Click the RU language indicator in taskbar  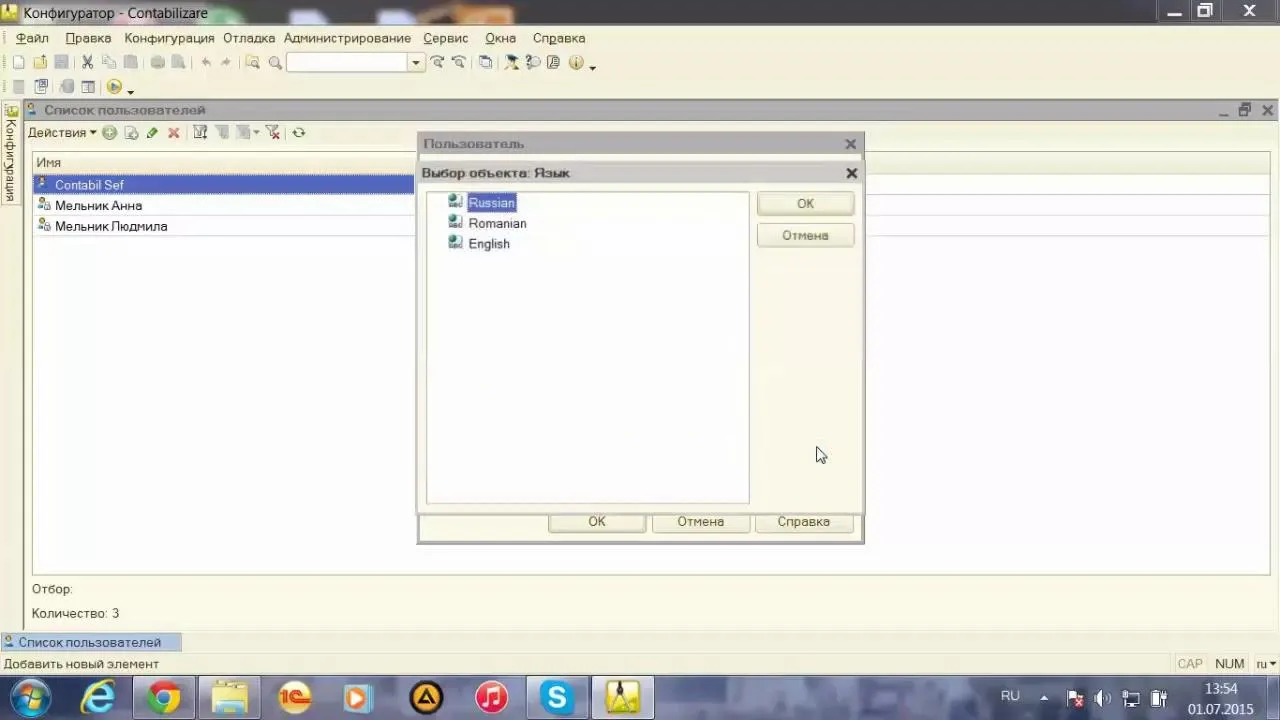pos(1010,696)
